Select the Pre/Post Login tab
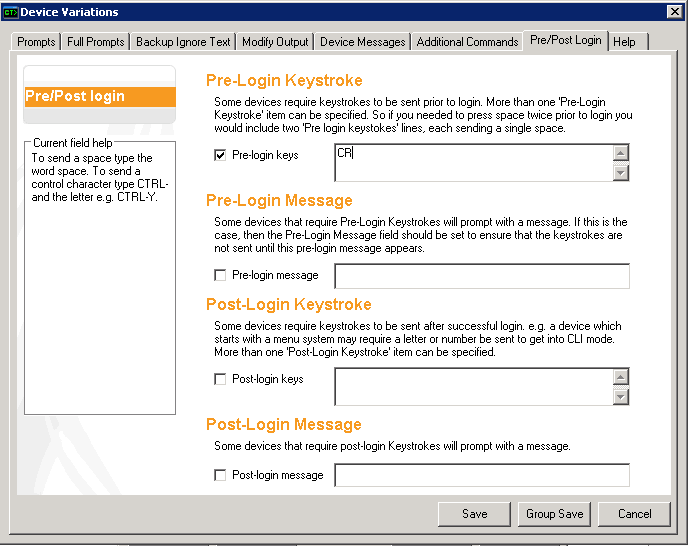 [566, 40]
